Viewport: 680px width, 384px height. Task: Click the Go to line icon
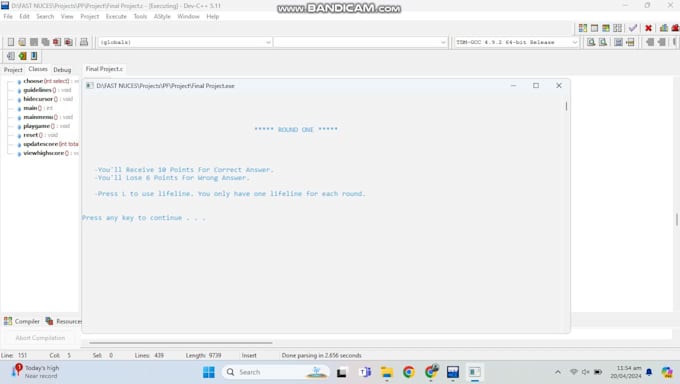point(630,42)
